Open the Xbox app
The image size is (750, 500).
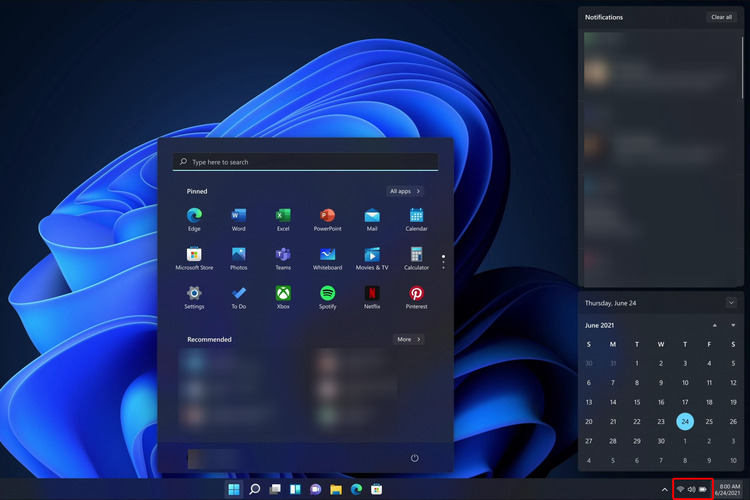(x=283, y=293)
